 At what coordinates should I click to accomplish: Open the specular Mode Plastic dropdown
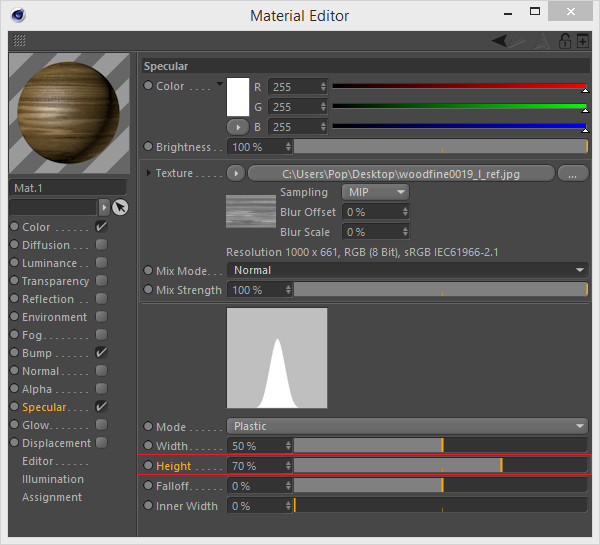[407, 426]
